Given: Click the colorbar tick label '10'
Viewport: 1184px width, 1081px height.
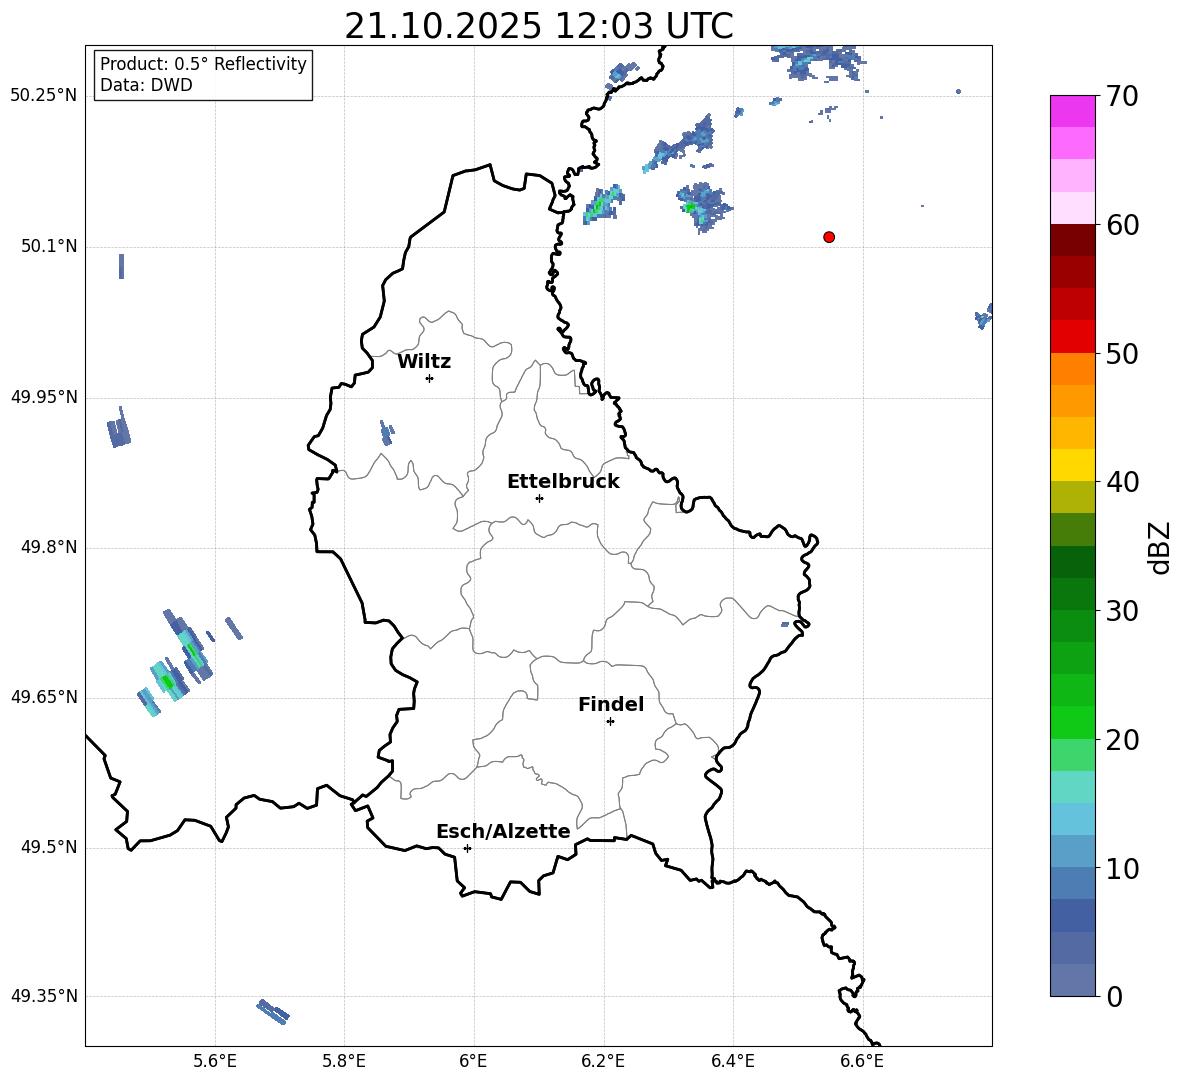Looking at the screenshot, I should 1122,869.
